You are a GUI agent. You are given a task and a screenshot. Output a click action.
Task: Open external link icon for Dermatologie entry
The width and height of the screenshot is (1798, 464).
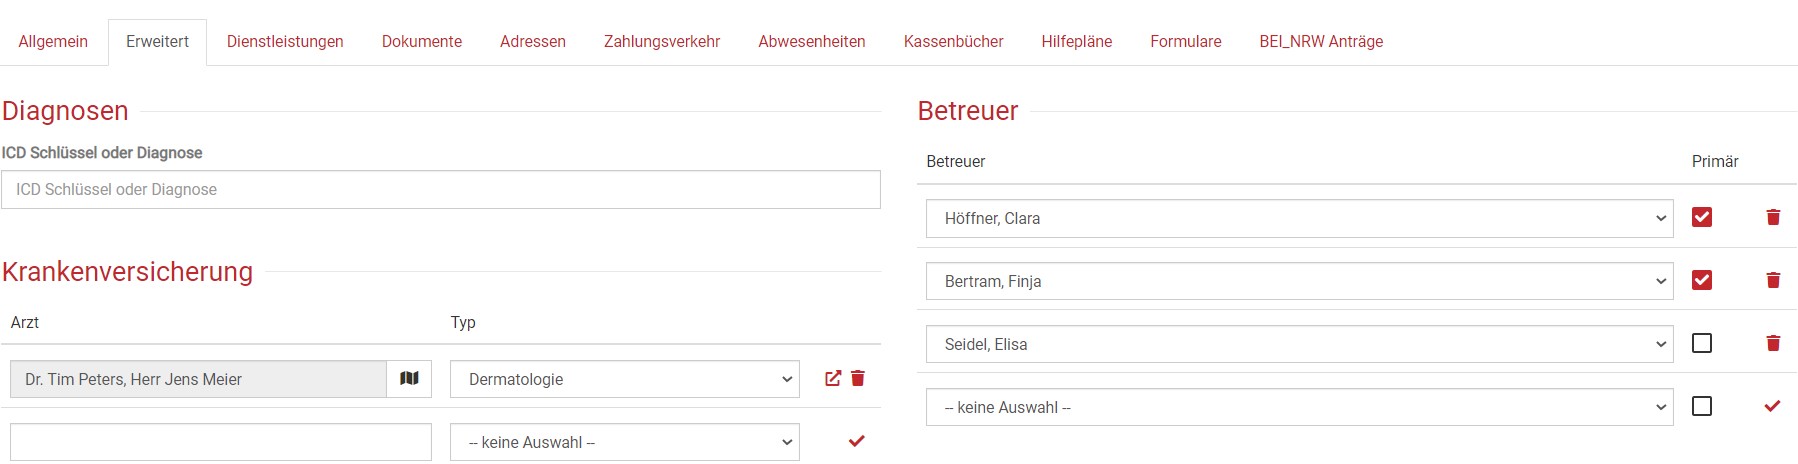point(832,379)
